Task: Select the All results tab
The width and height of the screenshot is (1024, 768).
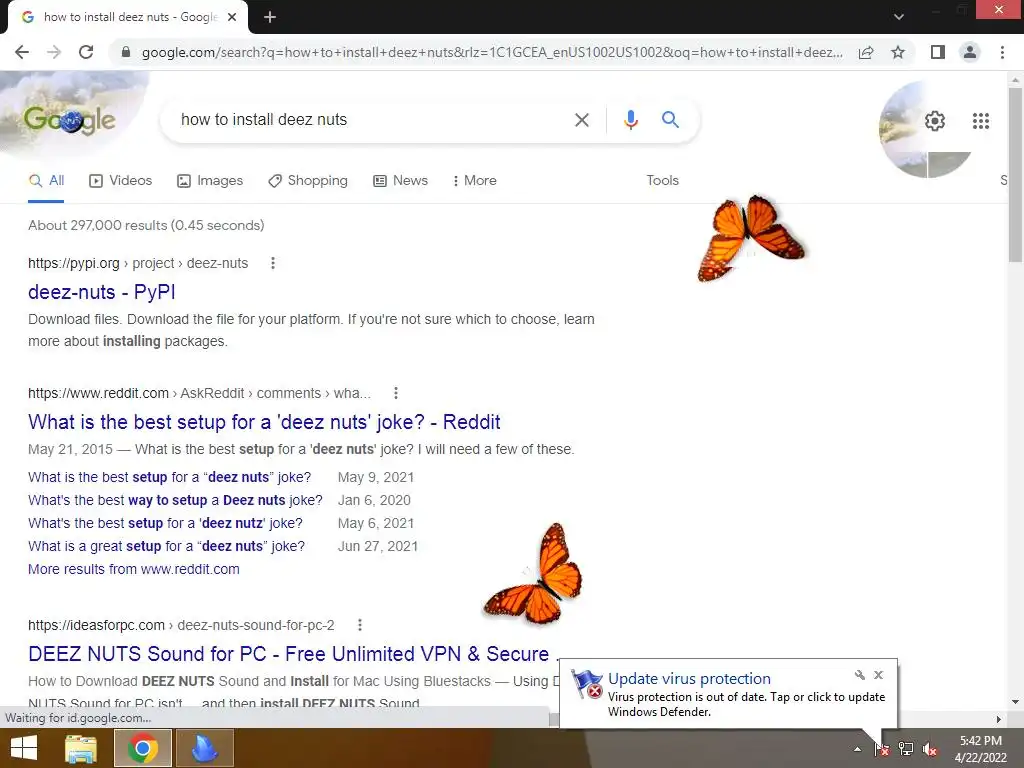Action: tap(46, 181)
